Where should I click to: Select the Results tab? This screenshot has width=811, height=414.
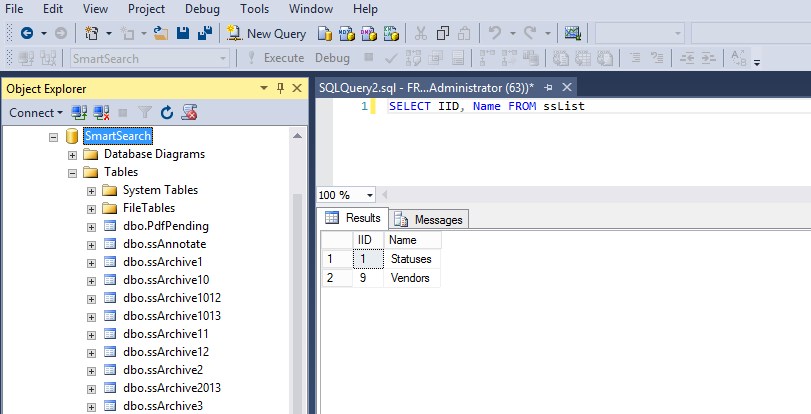[353, 218]
